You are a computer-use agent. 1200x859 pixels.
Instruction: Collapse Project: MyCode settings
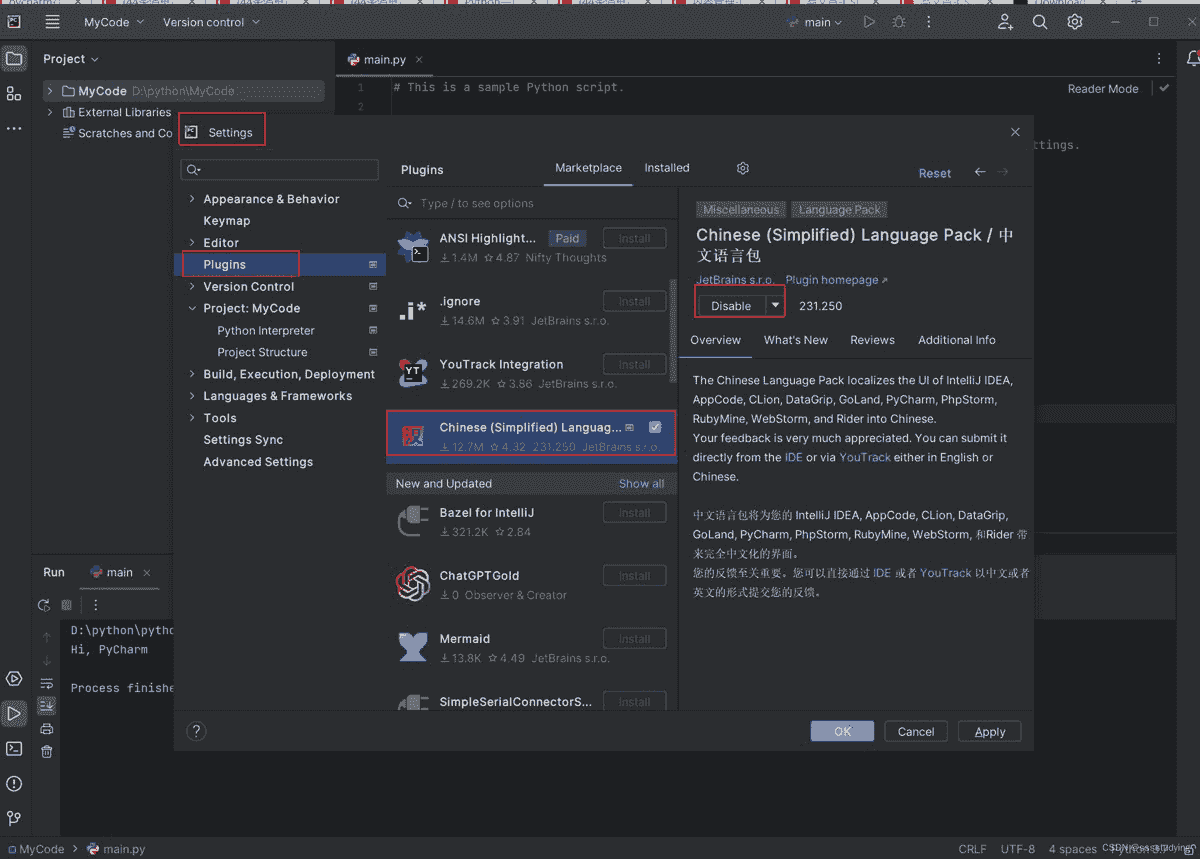(x=192, y=309)
